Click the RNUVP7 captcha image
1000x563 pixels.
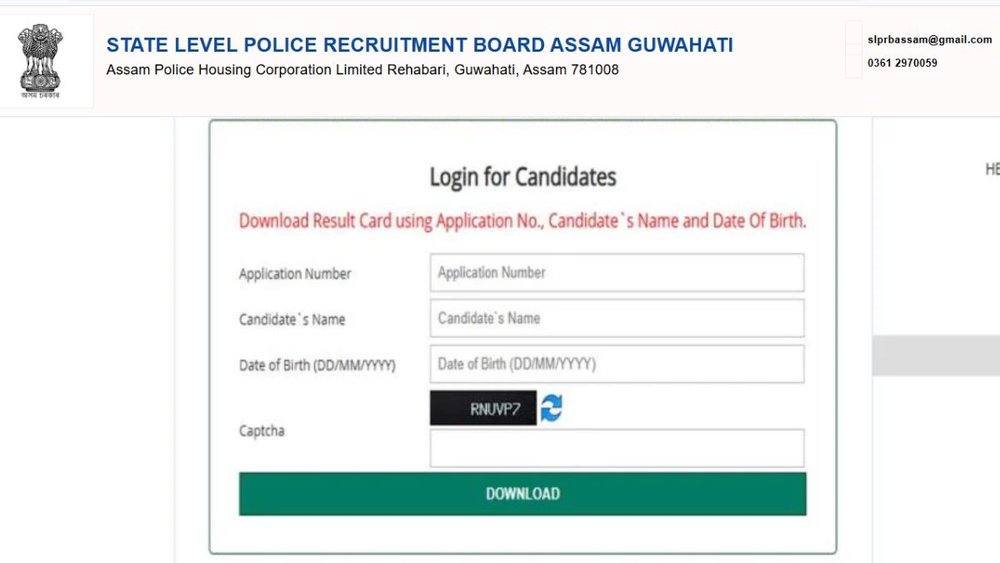483,408
